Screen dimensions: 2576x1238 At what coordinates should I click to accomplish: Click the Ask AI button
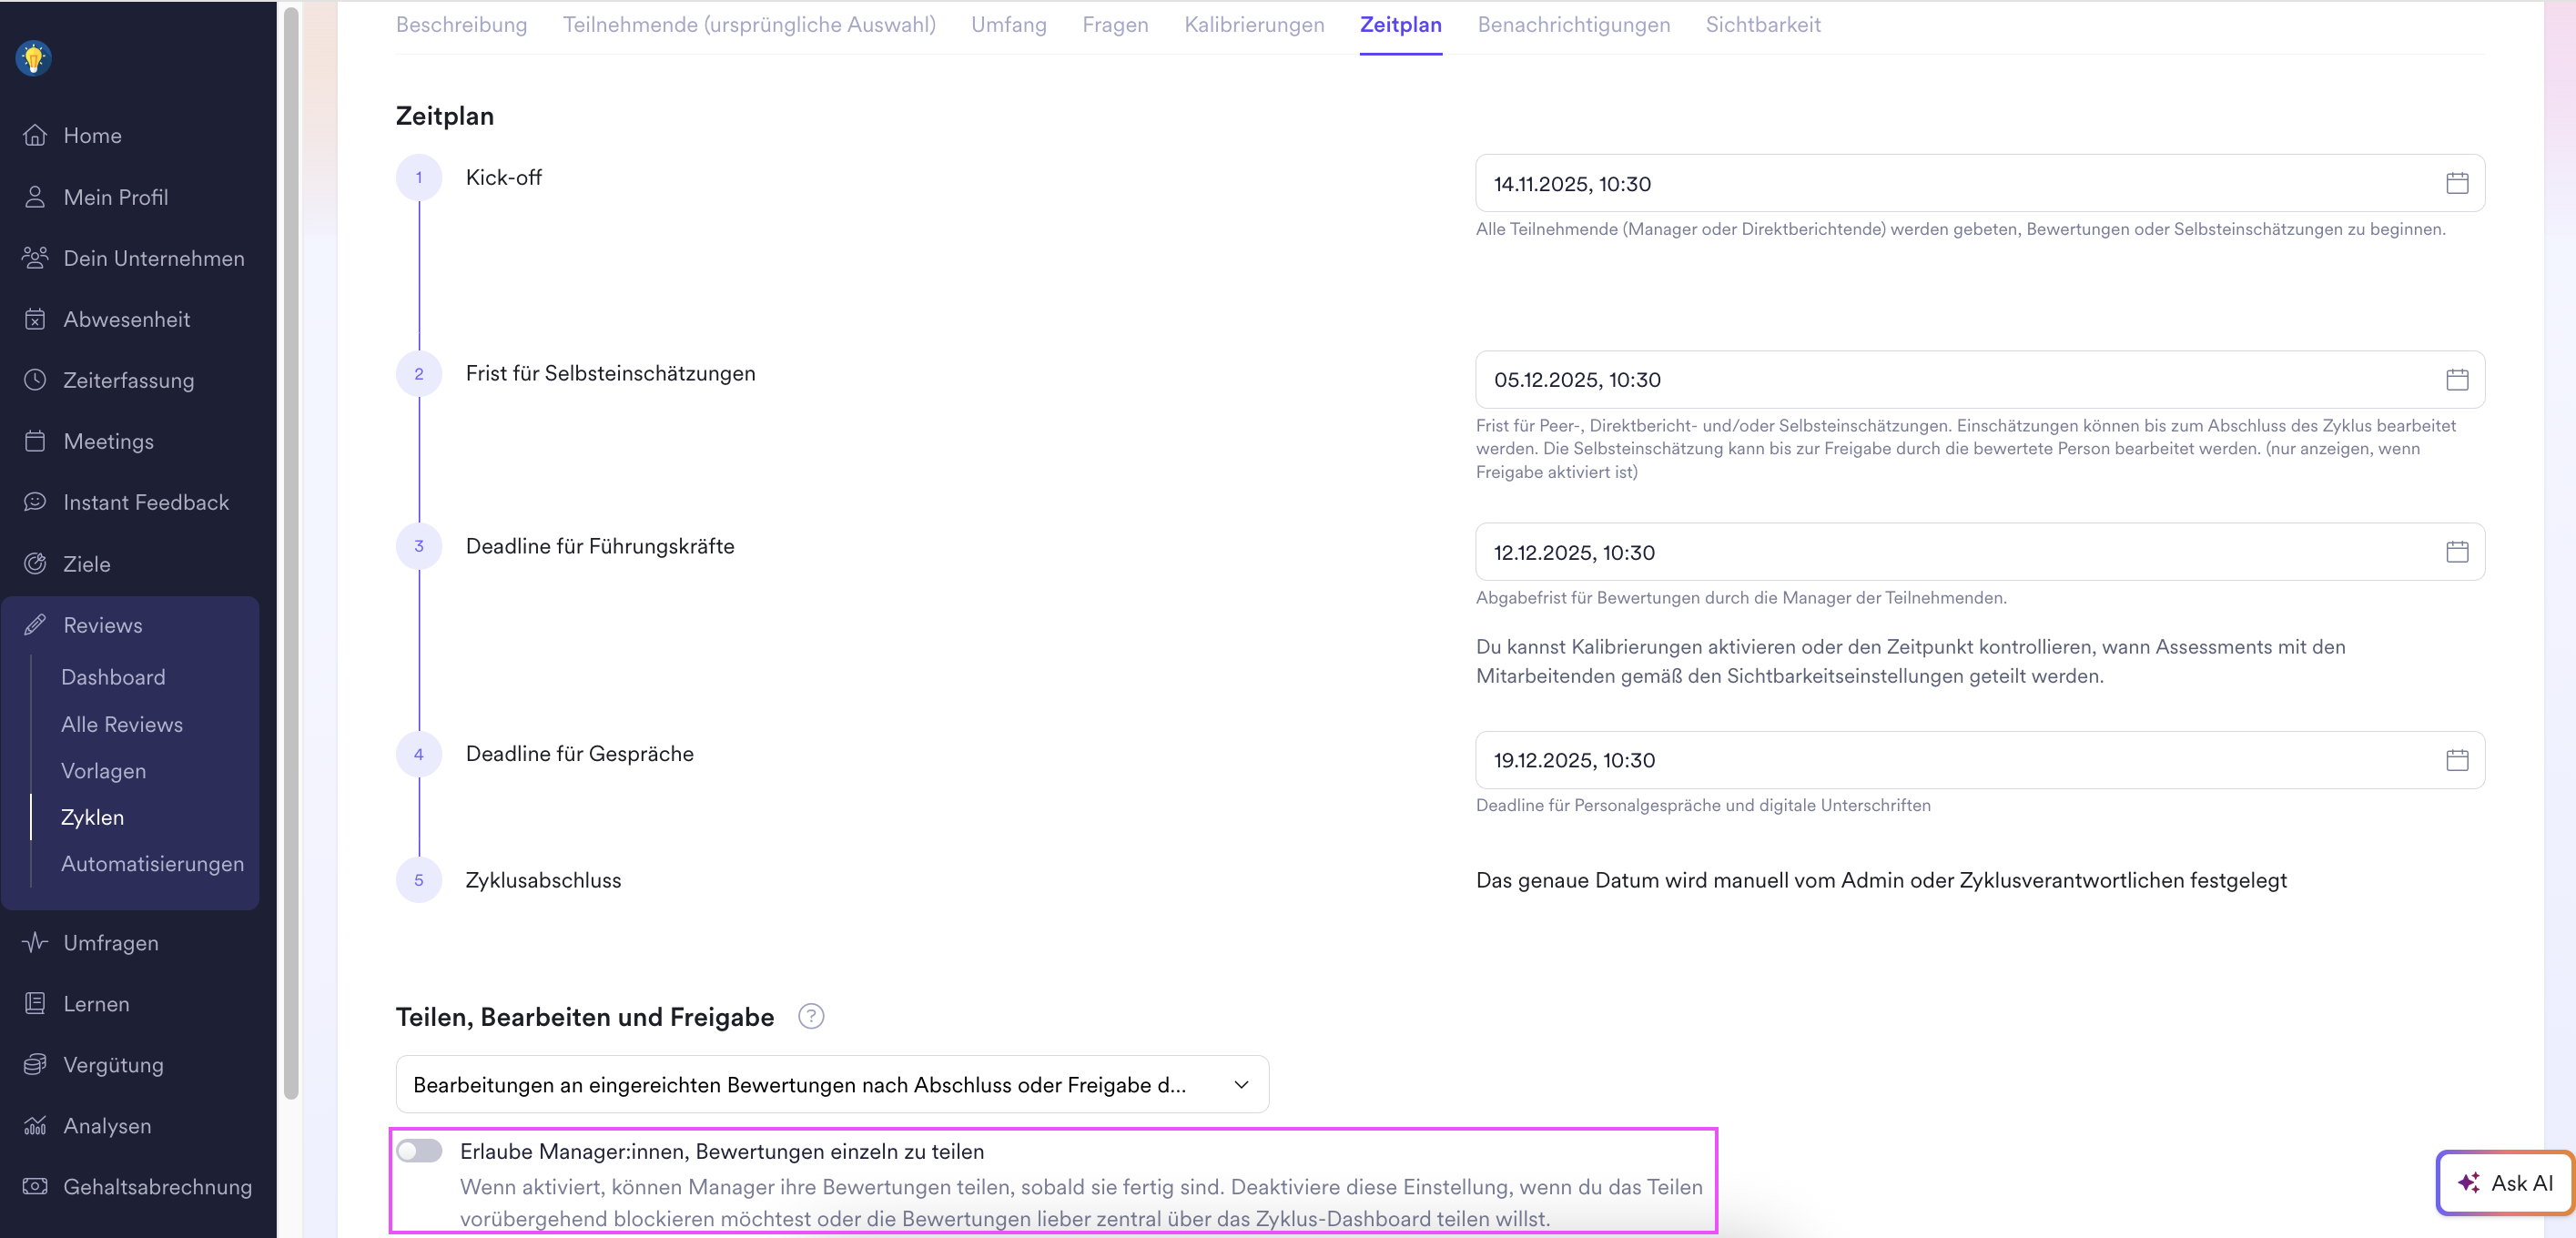2504,1183
